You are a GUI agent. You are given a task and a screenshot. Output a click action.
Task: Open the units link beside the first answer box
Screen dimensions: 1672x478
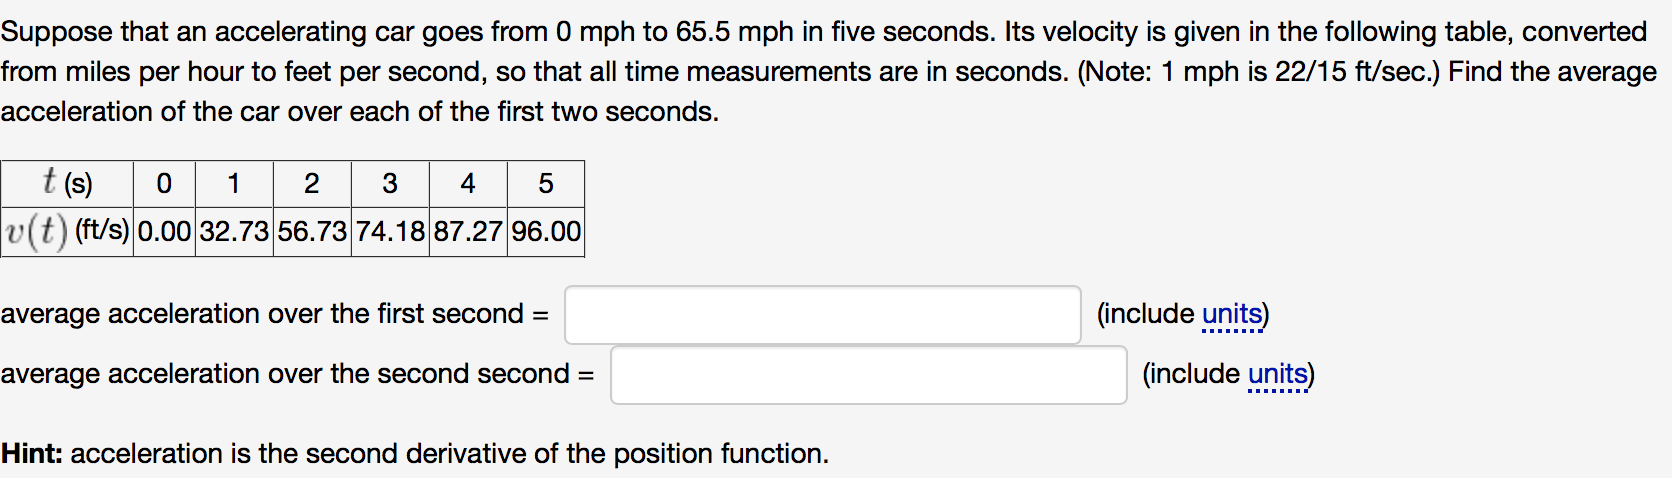(1232, 315)
